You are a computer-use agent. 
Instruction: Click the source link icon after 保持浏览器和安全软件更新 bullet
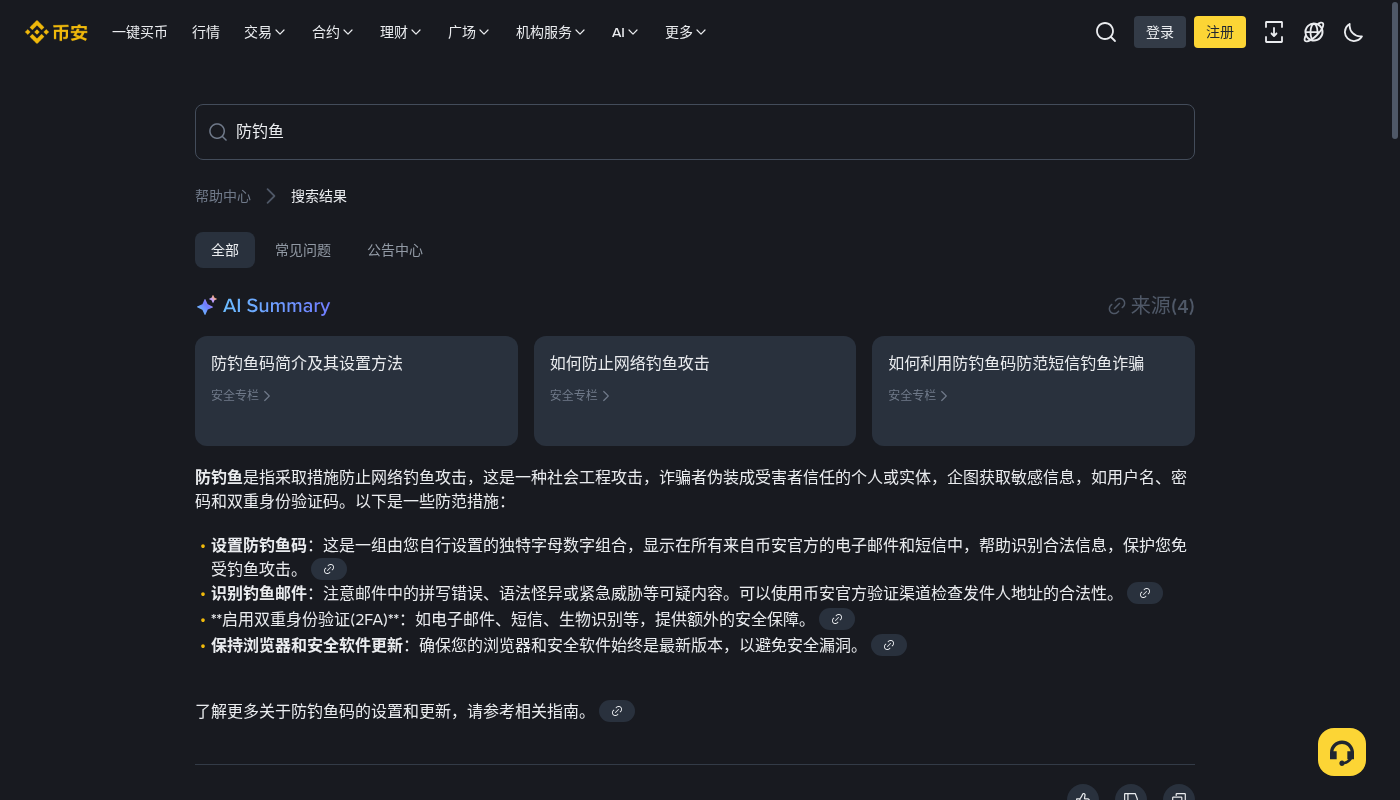click(x=889, y=645)
